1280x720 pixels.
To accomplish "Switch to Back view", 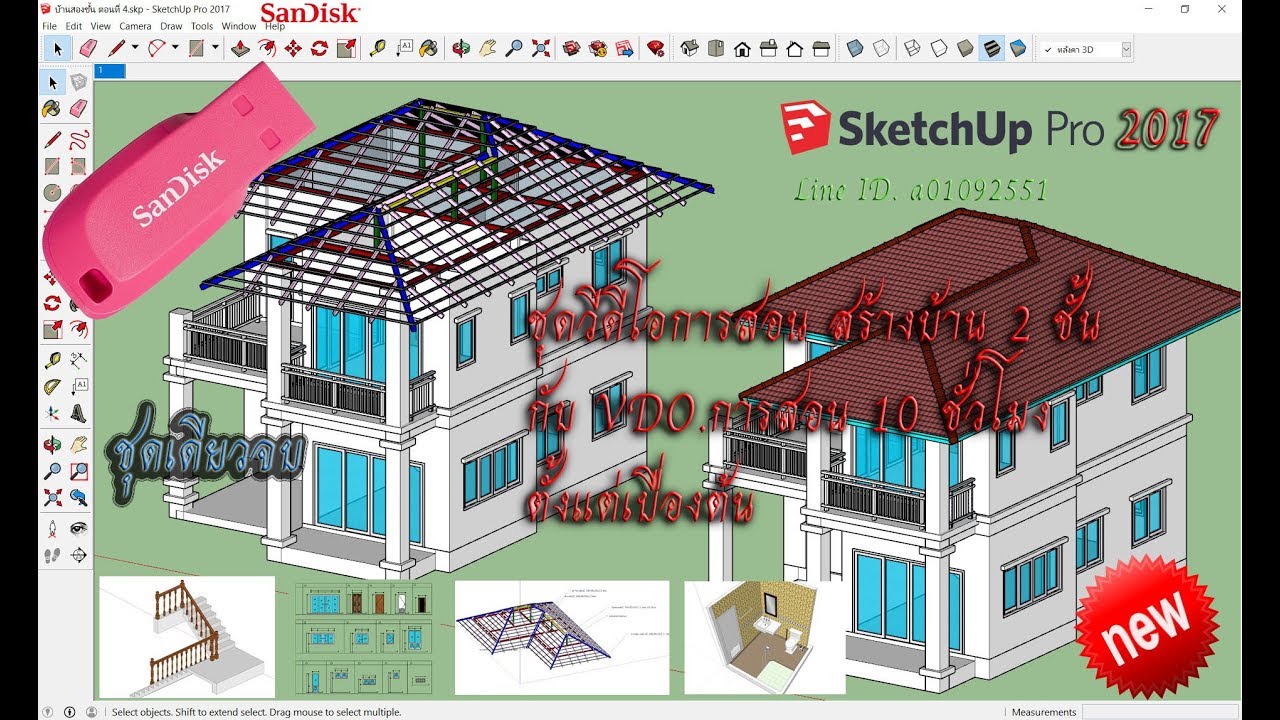I will (794, 48).
